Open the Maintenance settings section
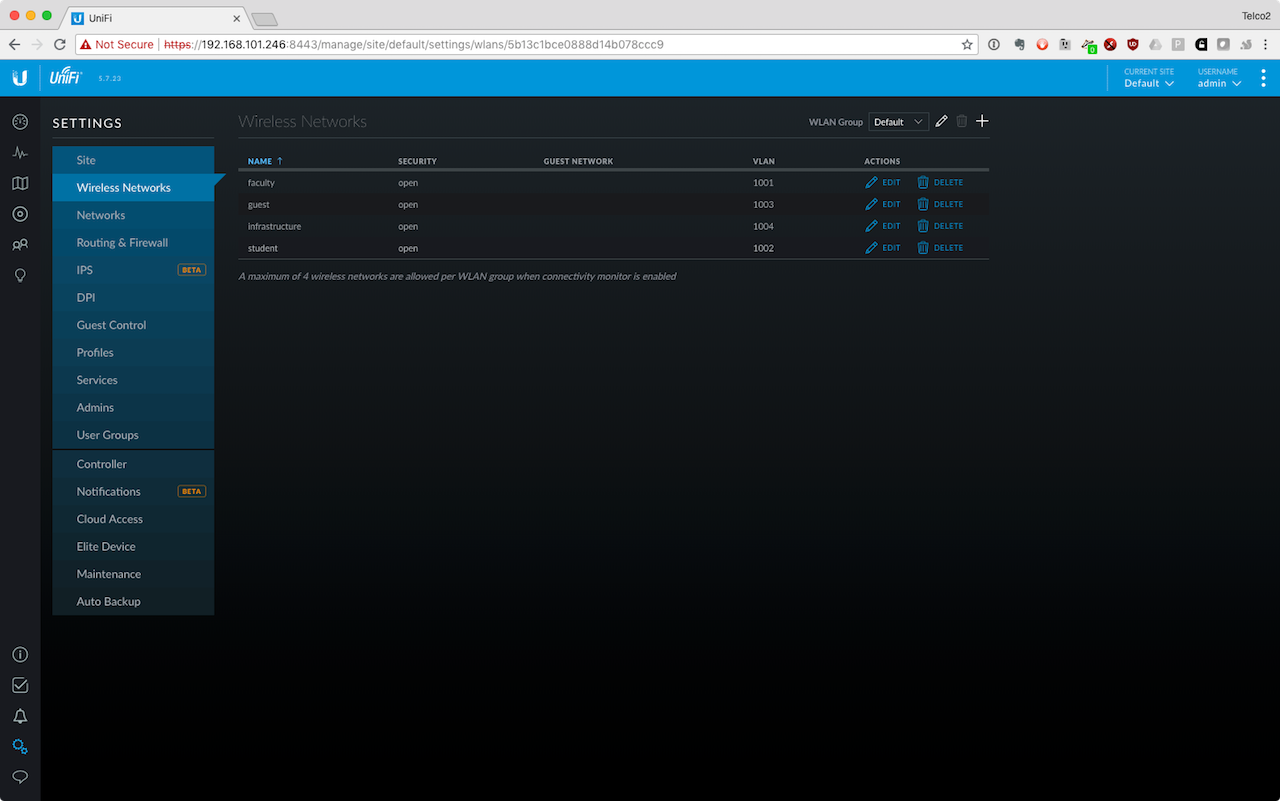 tap(133, 574)
